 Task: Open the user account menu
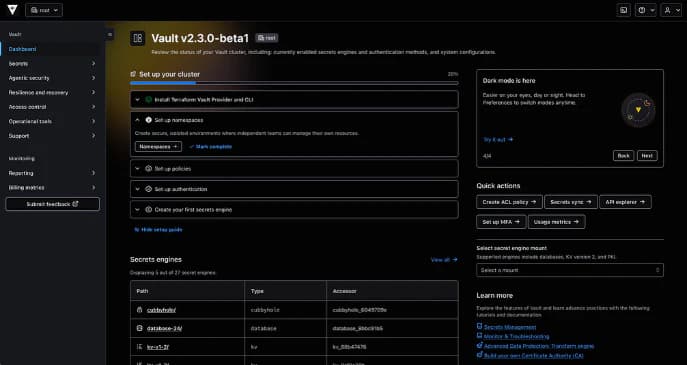point(671,10)
